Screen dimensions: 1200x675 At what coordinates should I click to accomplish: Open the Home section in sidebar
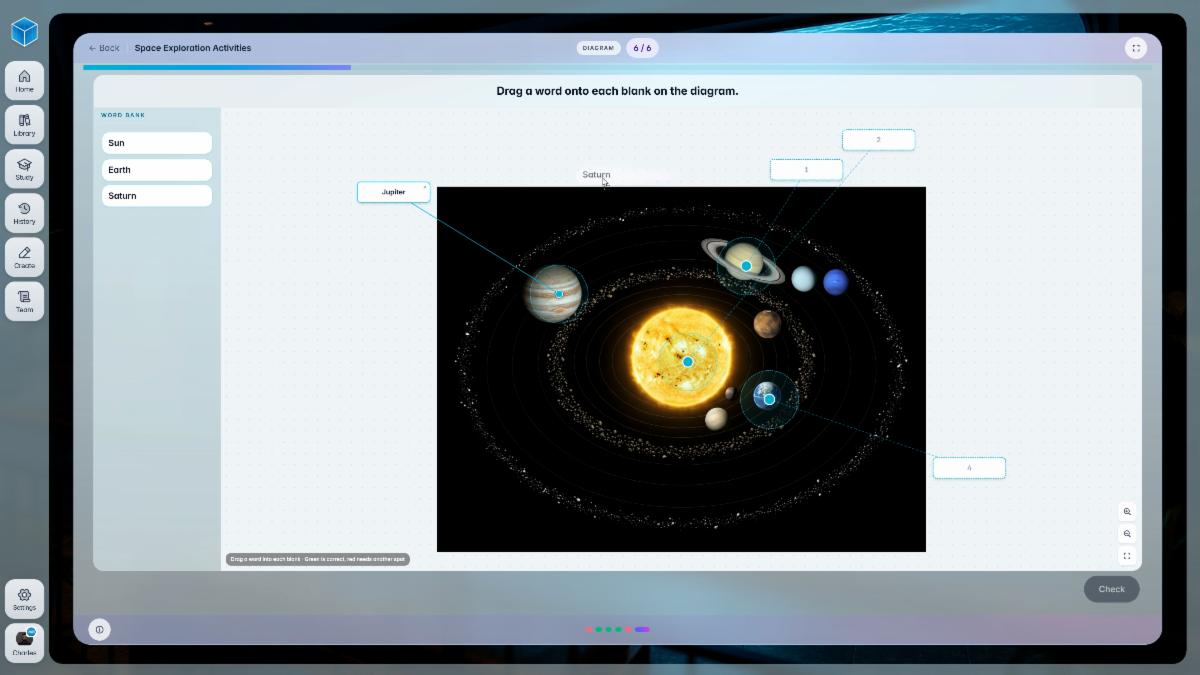(x=24, y=80)
